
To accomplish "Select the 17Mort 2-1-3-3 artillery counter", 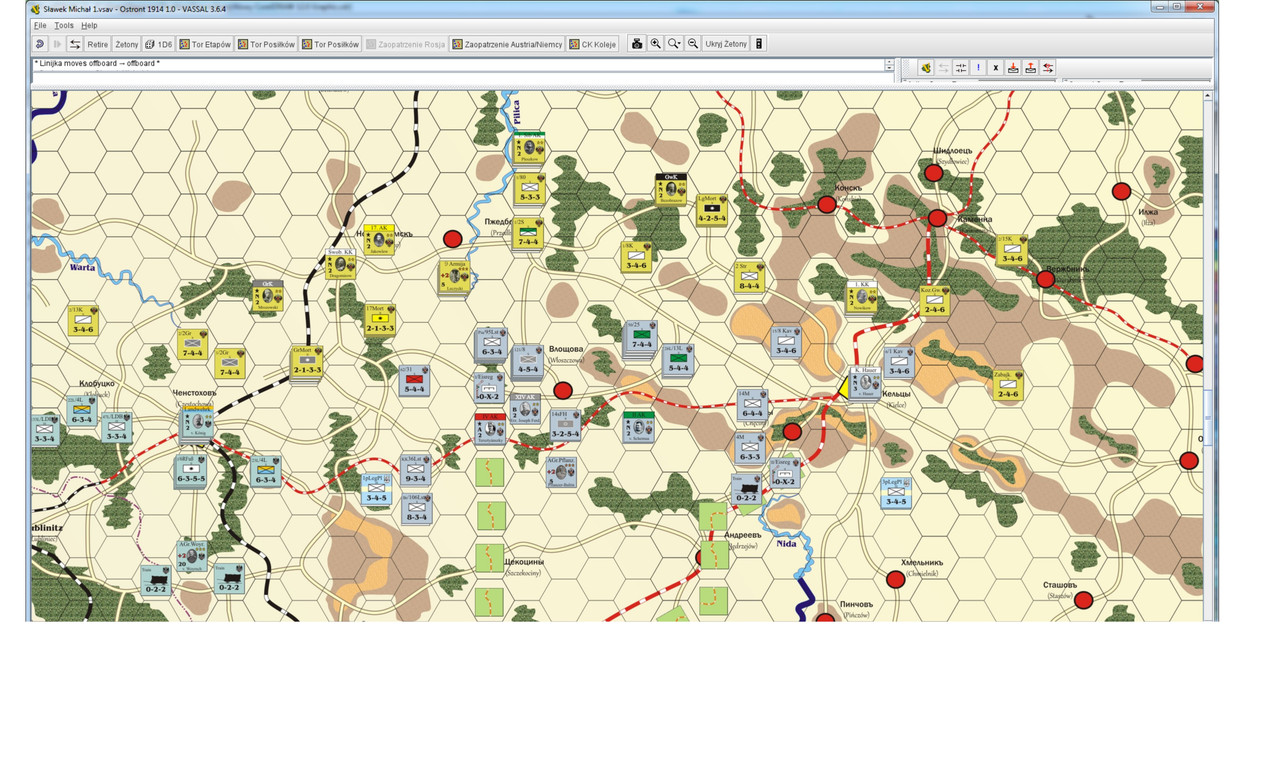I will click(x=379, y=320).
